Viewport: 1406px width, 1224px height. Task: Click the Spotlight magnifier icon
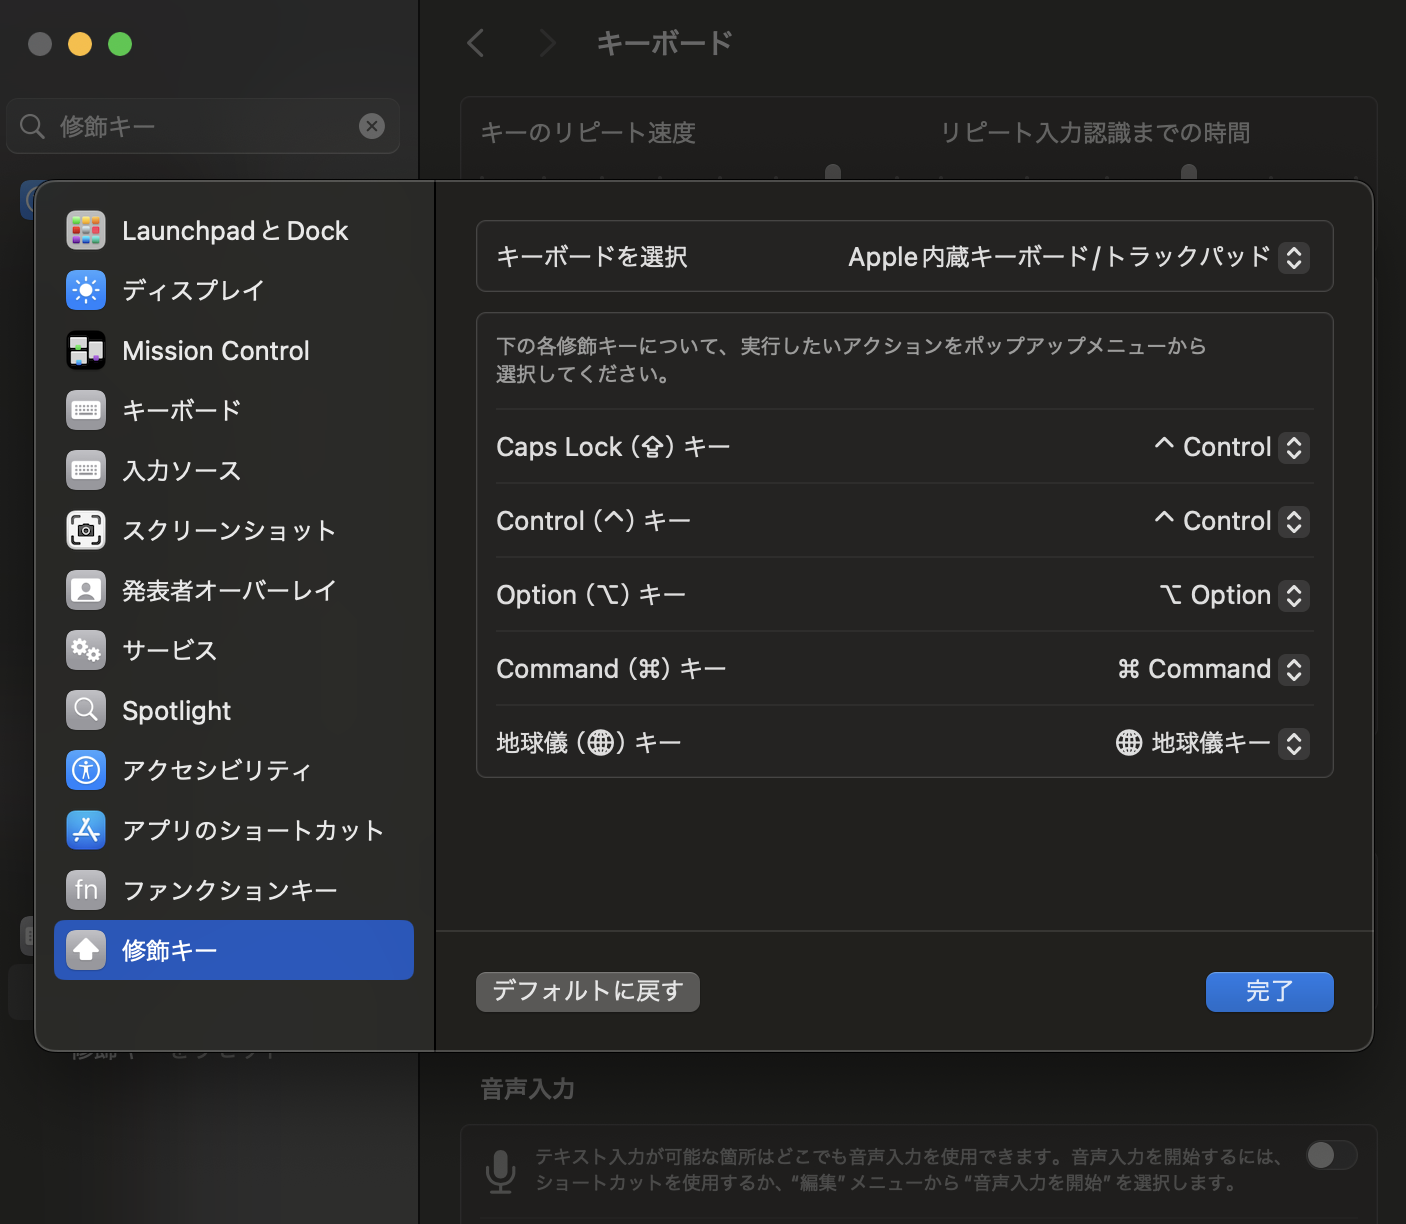(86, 710)
